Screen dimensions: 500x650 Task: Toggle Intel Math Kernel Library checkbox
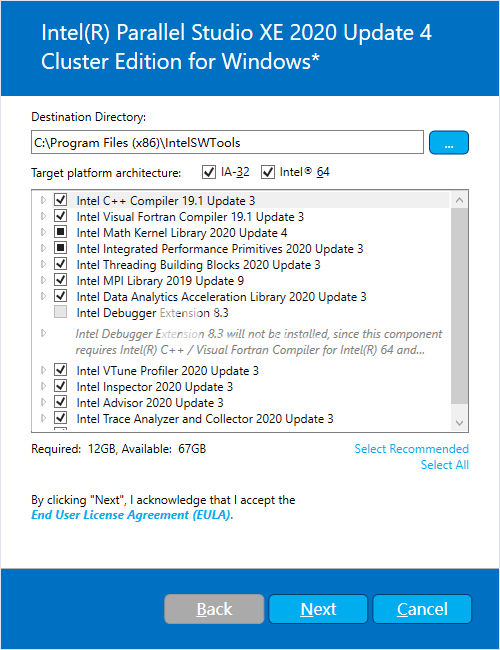61,232
